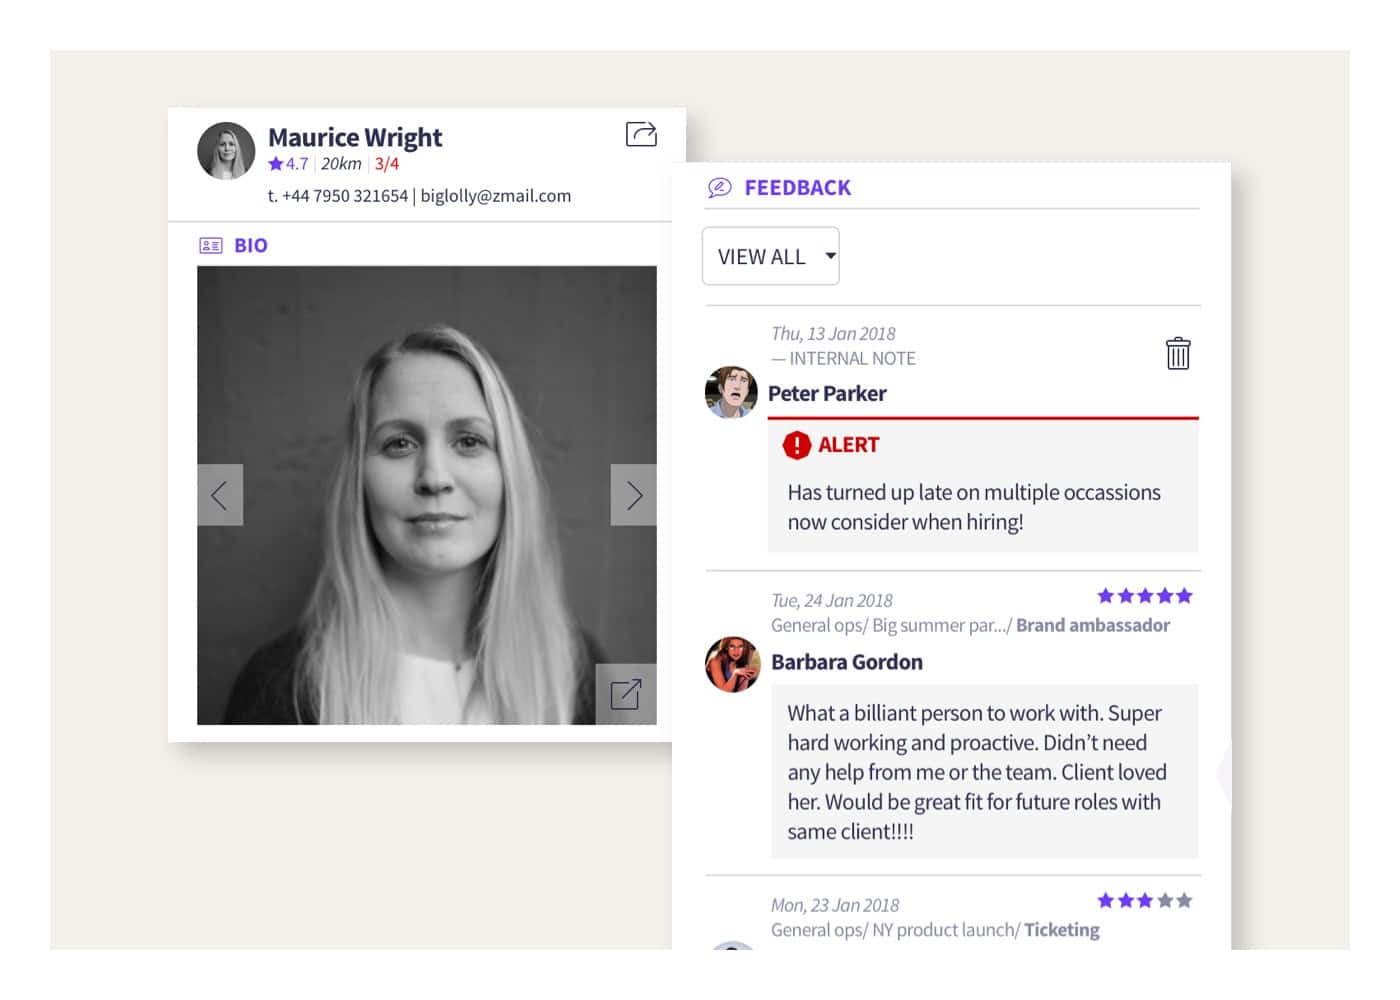The image size is (1400, 1000).
Task: Click the BIO ID card icon
Action: tap(210, 246)
